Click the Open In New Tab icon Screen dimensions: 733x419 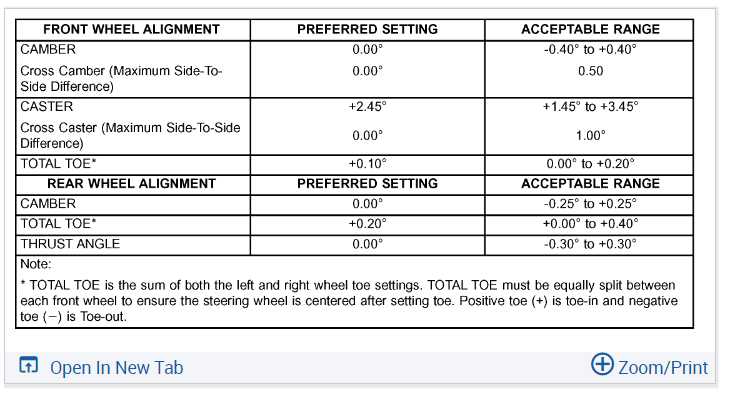pos(29,367)
